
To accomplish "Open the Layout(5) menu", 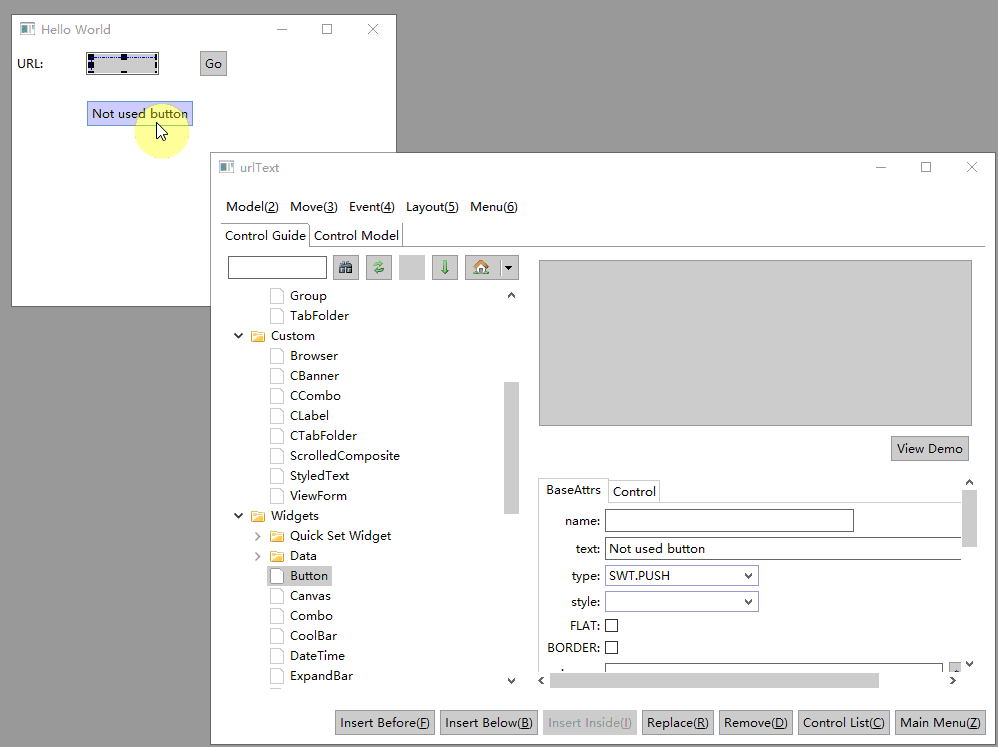I will (432, 207).
